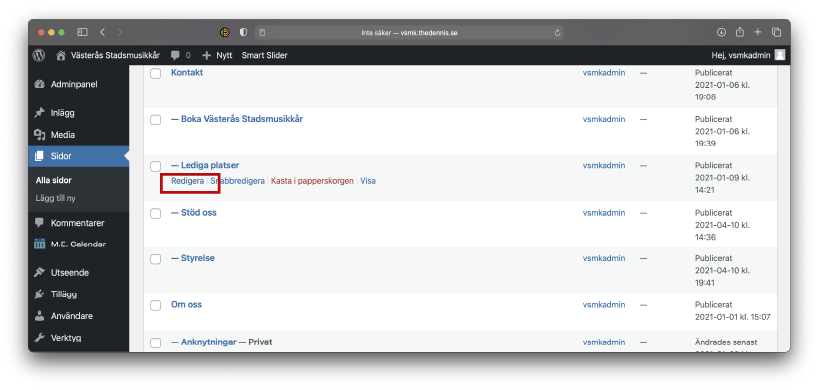The height and width of the screenshot is (390, 819).
Task: Check the Kontakt page checkbox
Action: [156, 74]
